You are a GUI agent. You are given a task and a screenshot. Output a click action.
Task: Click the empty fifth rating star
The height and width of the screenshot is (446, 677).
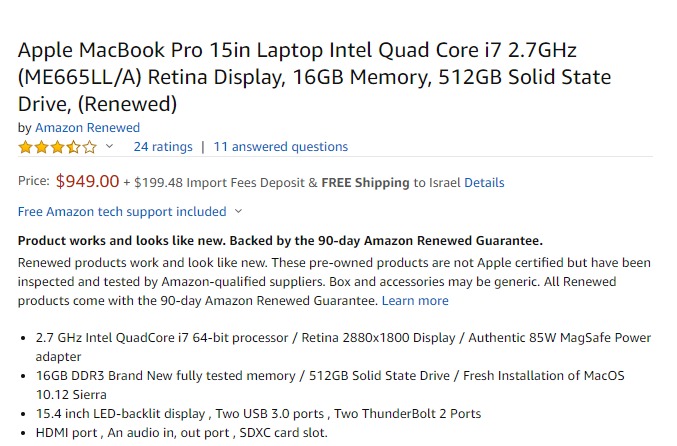(90, 147)
